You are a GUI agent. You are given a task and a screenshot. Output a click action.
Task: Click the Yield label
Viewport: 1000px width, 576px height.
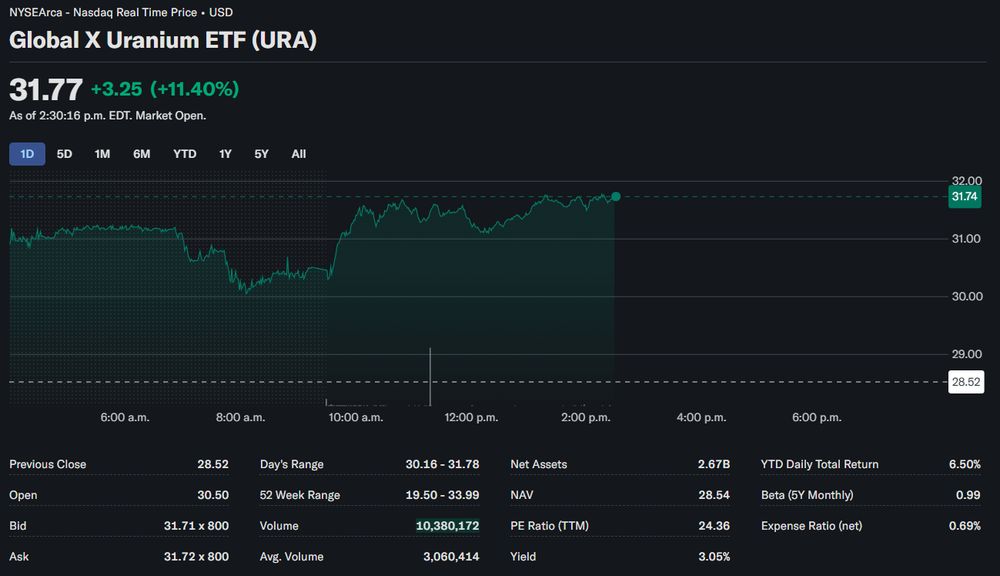pyautogui.click(x=523, y=556)
